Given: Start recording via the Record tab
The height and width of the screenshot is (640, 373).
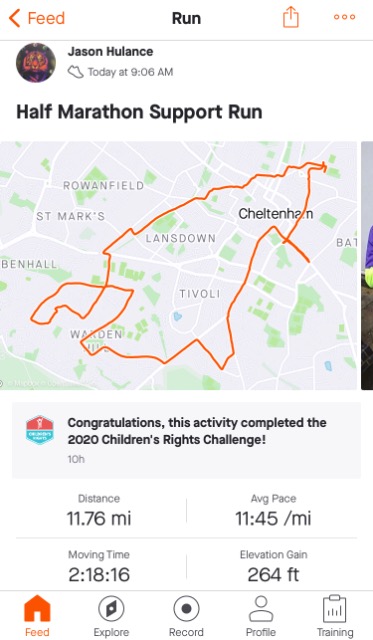Looking at the screenshot, I should tap(186, 616).
